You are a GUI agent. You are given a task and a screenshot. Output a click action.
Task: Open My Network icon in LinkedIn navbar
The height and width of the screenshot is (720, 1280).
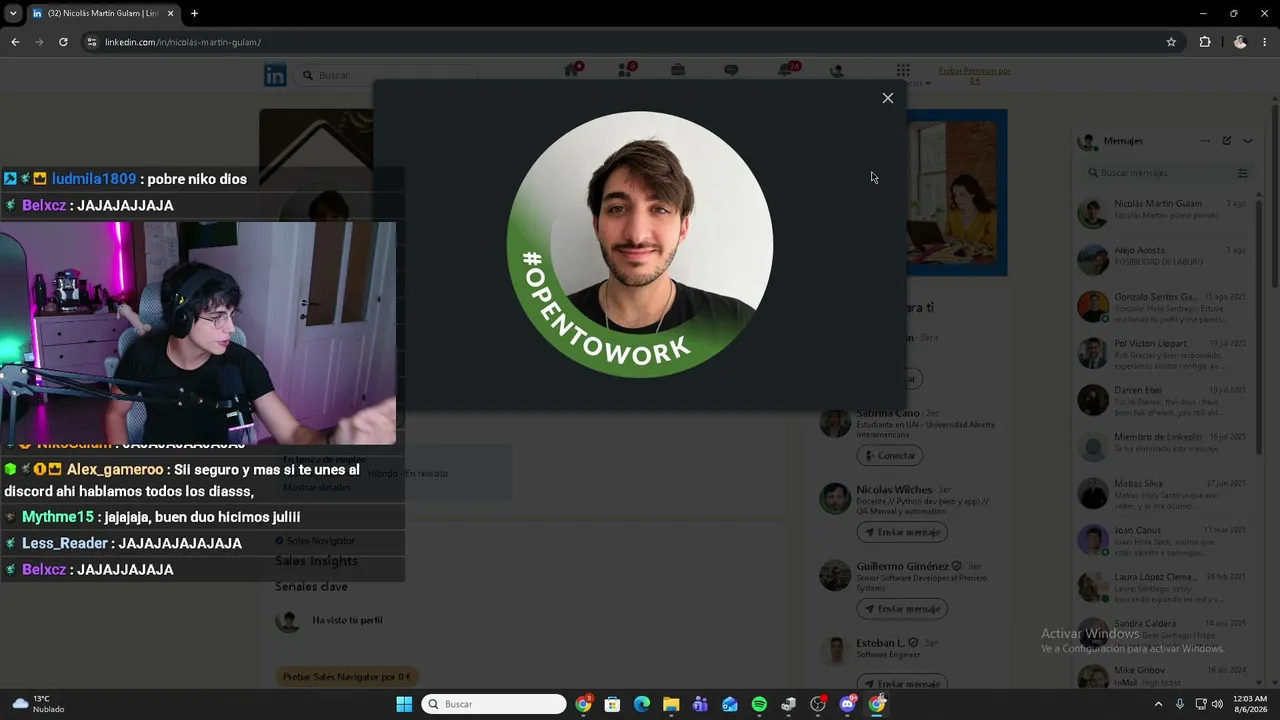click(626, 70)
